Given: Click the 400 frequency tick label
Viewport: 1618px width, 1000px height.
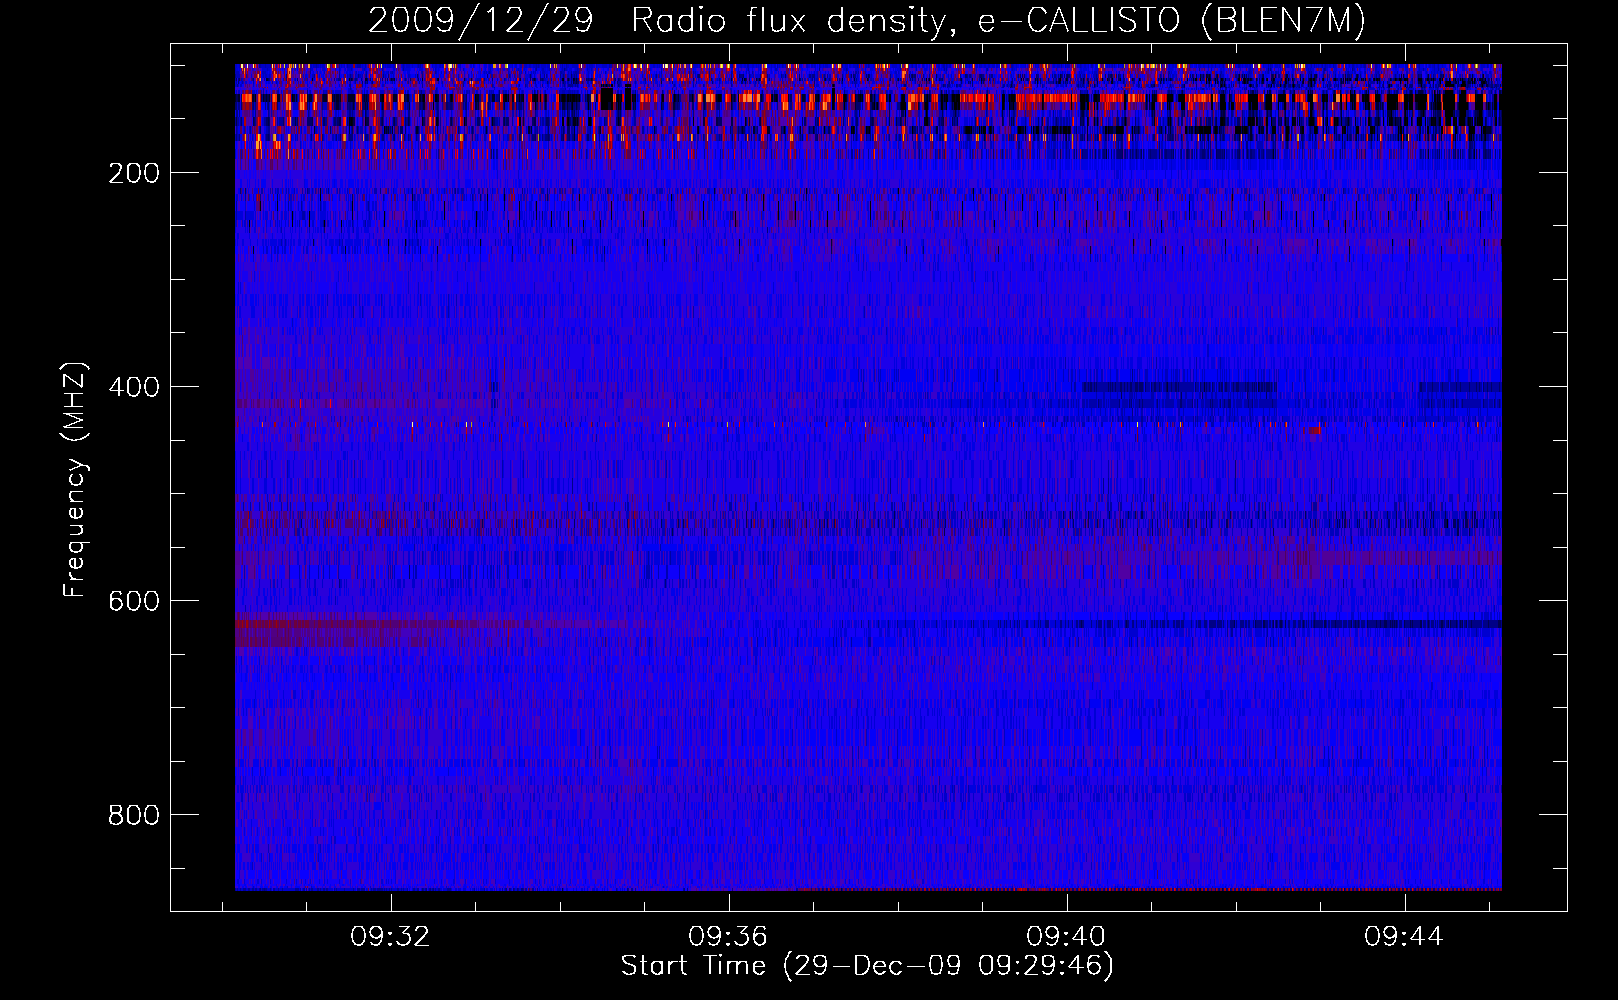Looking at the screenshot, I should tap(134, 387).
